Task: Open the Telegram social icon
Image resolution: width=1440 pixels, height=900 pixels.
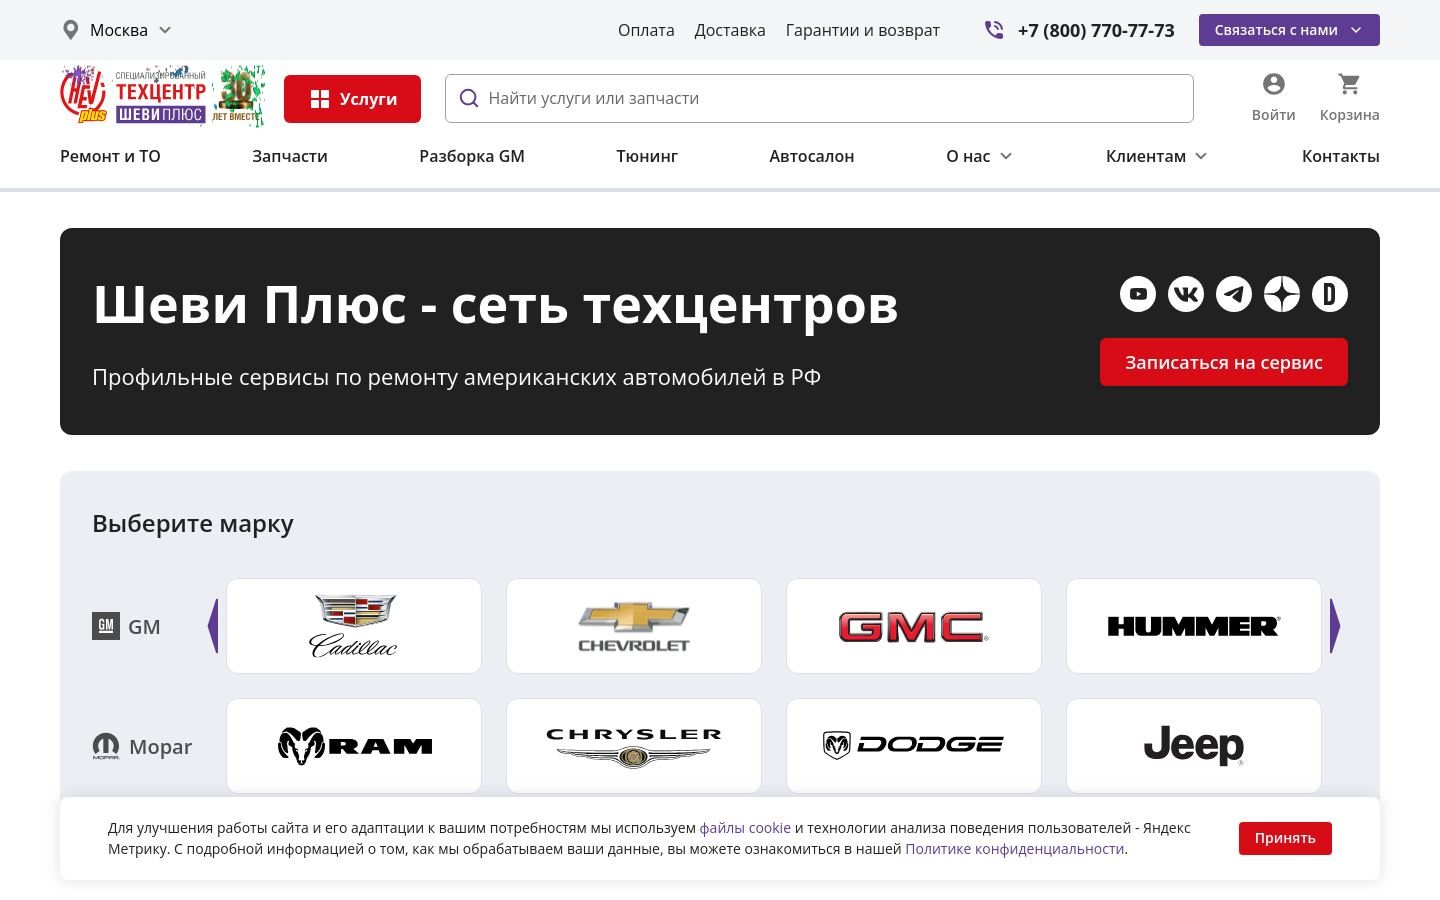Action: pyautogui.click(x=1234, y=294)
